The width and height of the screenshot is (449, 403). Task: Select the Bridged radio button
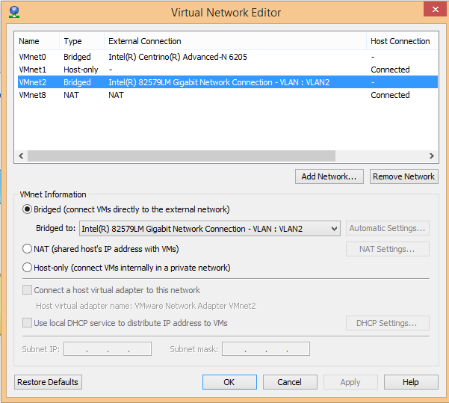[27, 209]
